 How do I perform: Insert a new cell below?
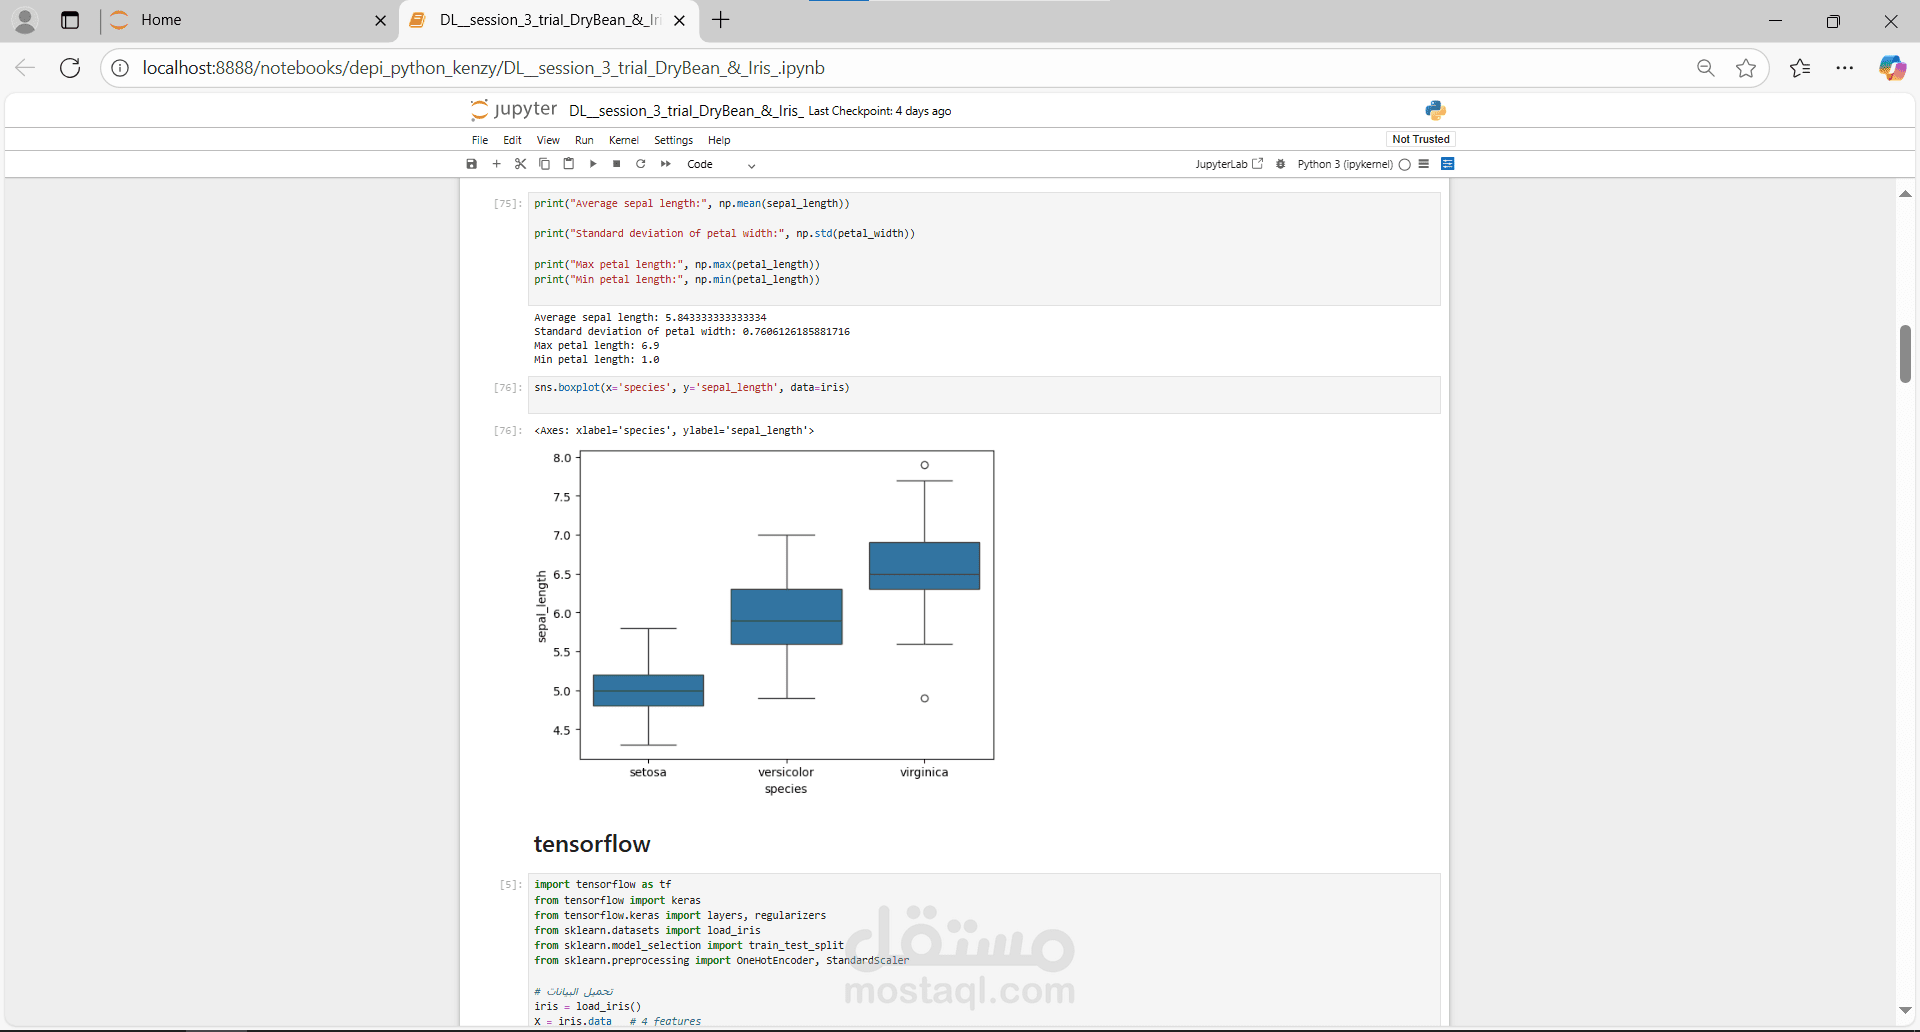pos(496,164)
